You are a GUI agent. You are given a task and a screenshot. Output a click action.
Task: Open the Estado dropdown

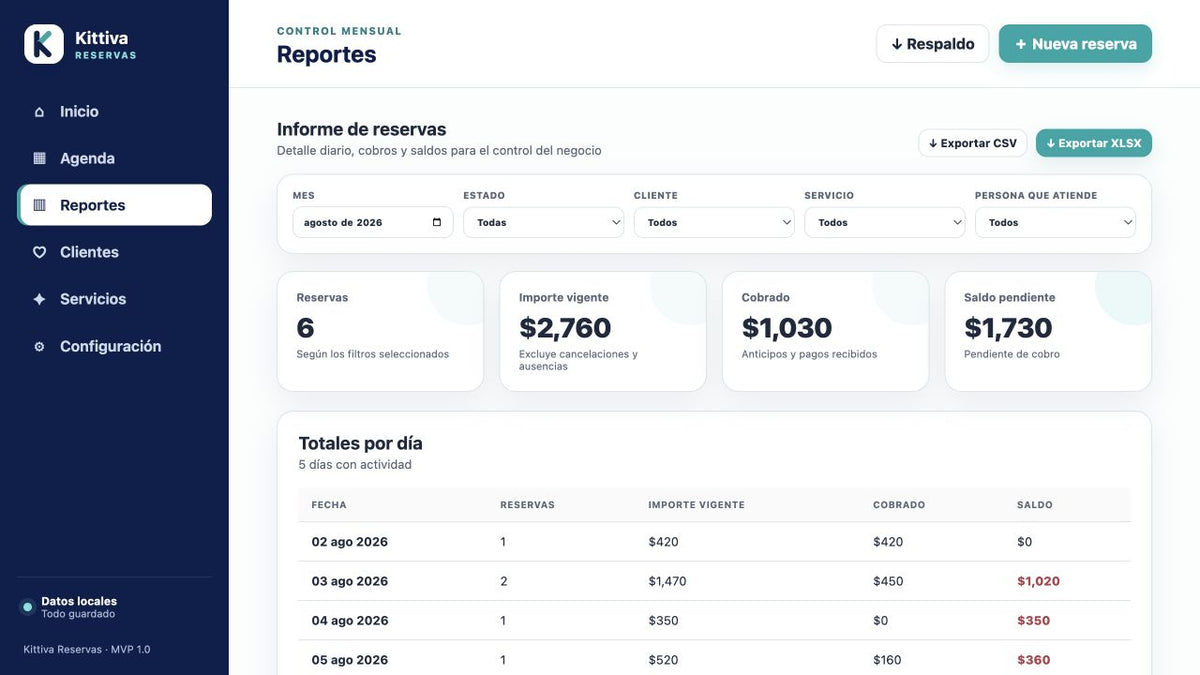click(544, 222)
